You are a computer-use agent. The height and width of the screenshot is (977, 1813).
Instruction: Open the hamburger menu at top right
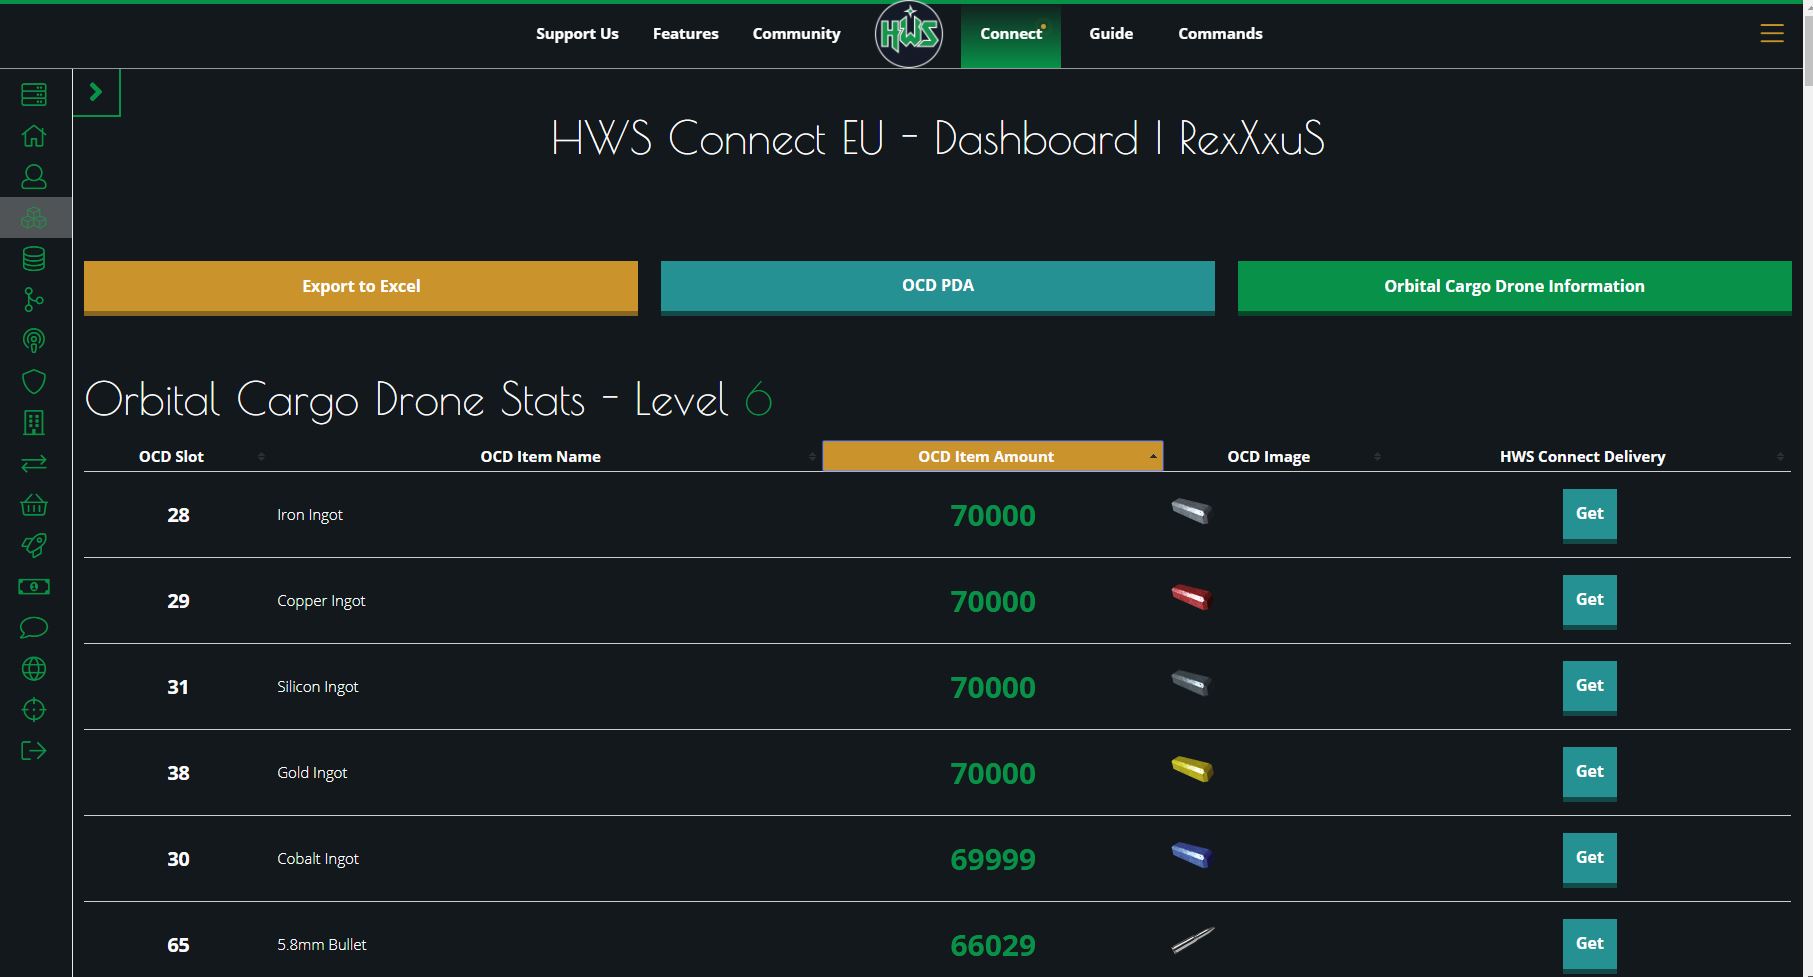point(1771,34)
